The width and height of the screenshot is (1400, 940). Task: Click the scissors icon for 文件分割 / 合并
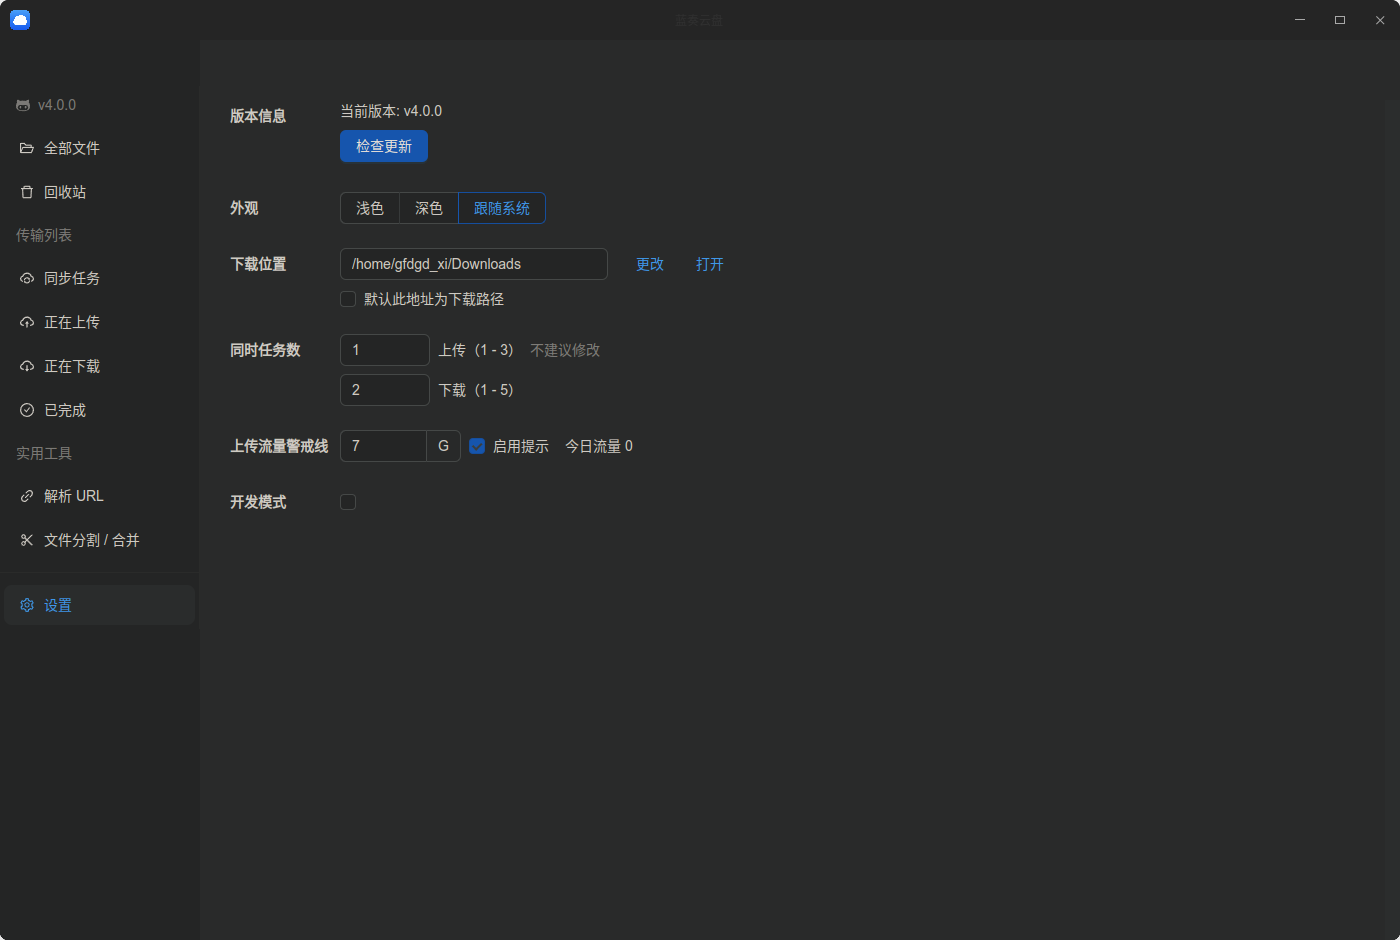[x=27, y=540]
